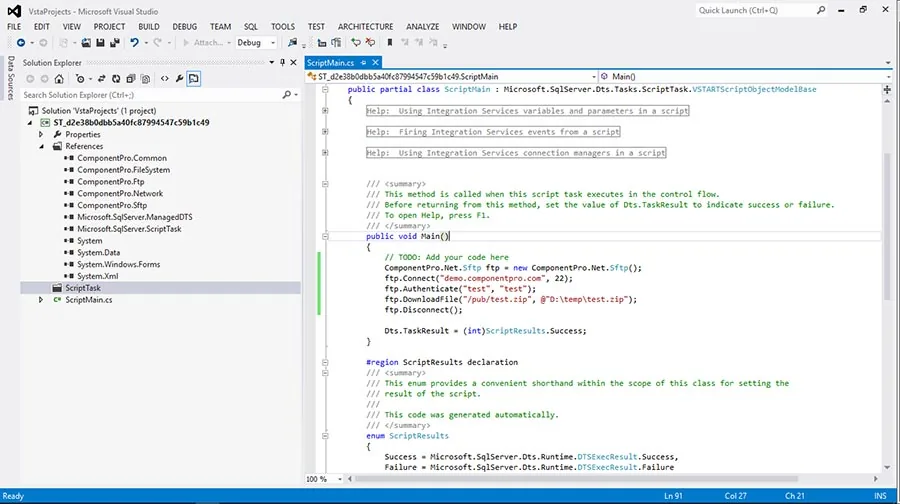Select the System.Windows.Forms reference
The height and width of the screenshot is (504, 900).
tap(119, 264)
